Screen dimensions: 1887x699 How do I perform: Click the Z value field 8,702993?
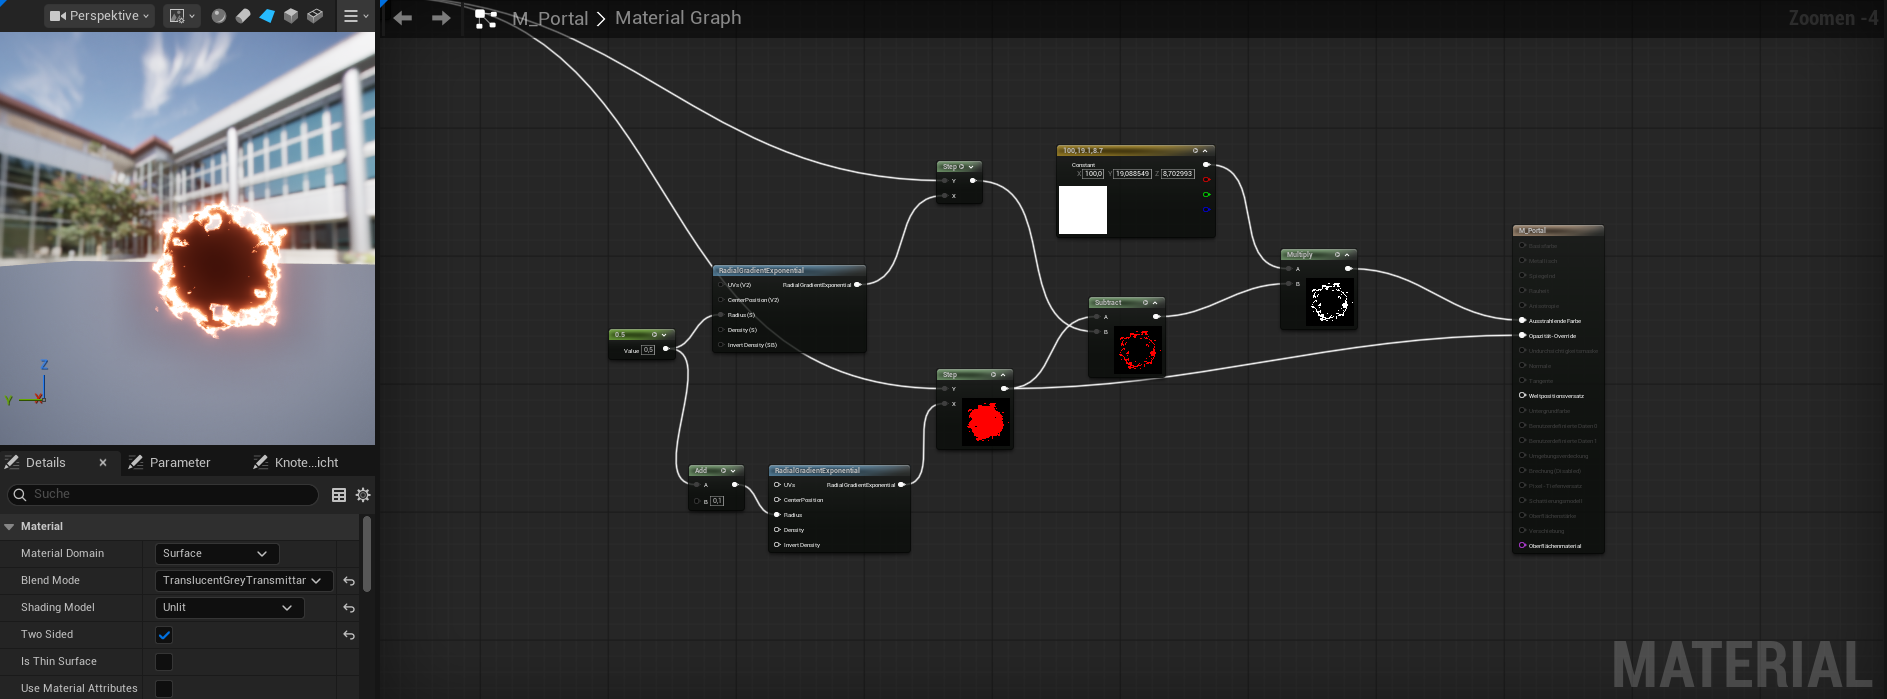point(1177,174)
